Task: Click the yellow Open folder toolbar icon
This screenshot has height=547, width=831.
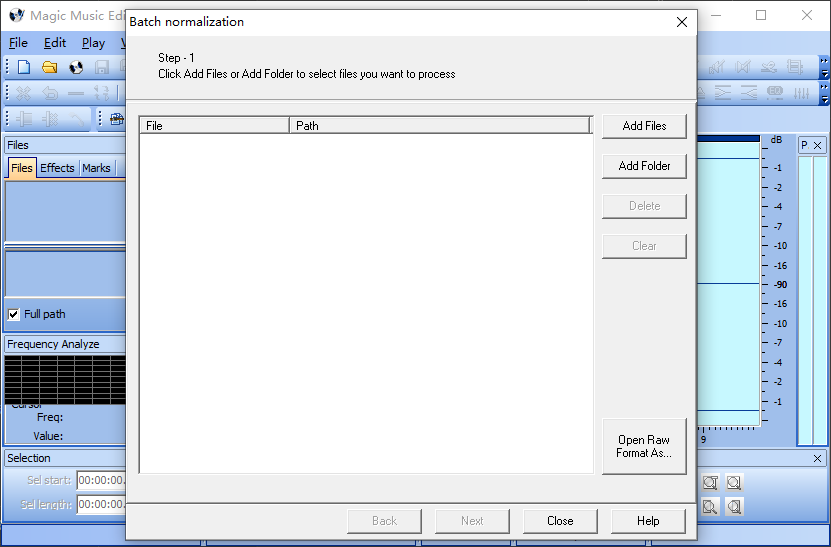Action: click(x=50, y=67)
